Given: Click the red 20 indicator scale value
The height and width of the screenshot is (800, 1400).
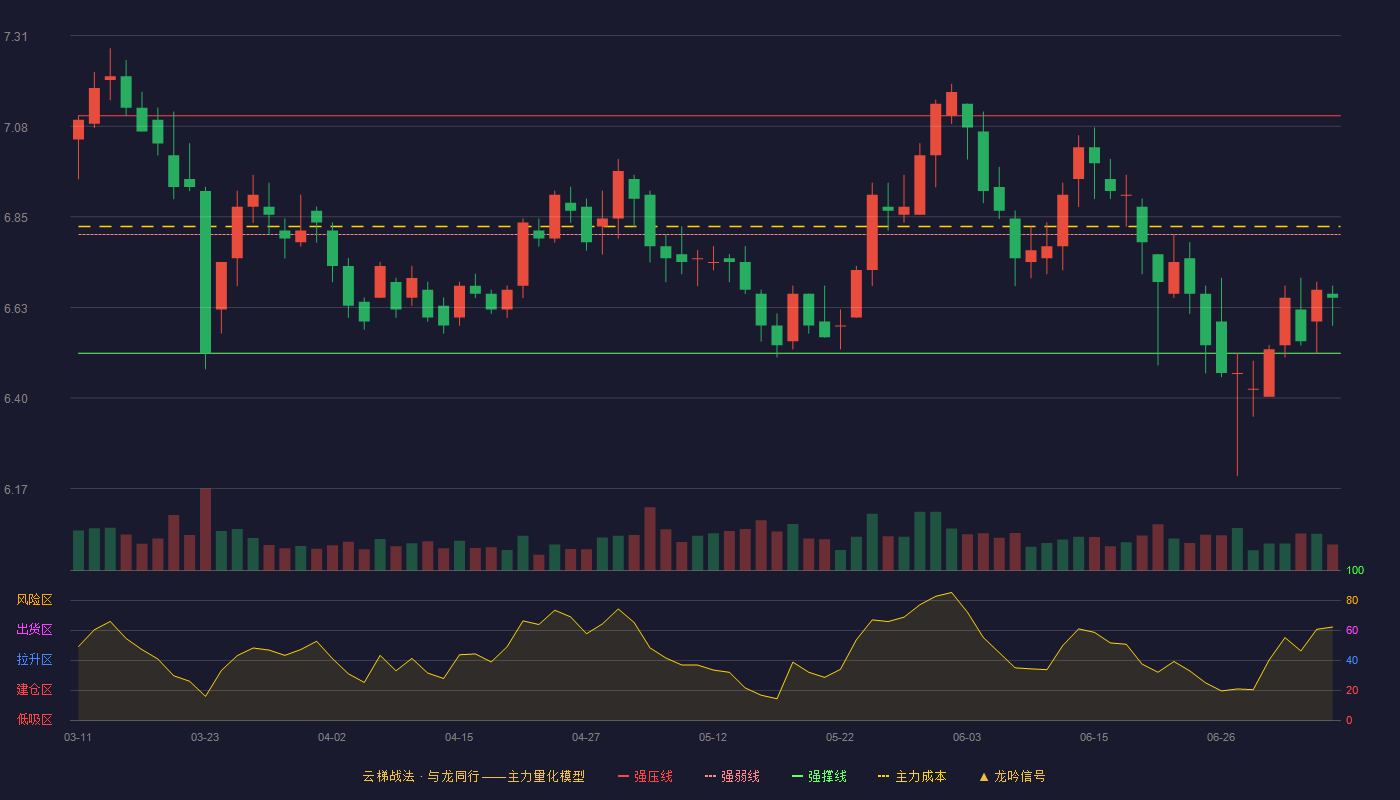Looking at the screenshot, I should pos(1352,691).
